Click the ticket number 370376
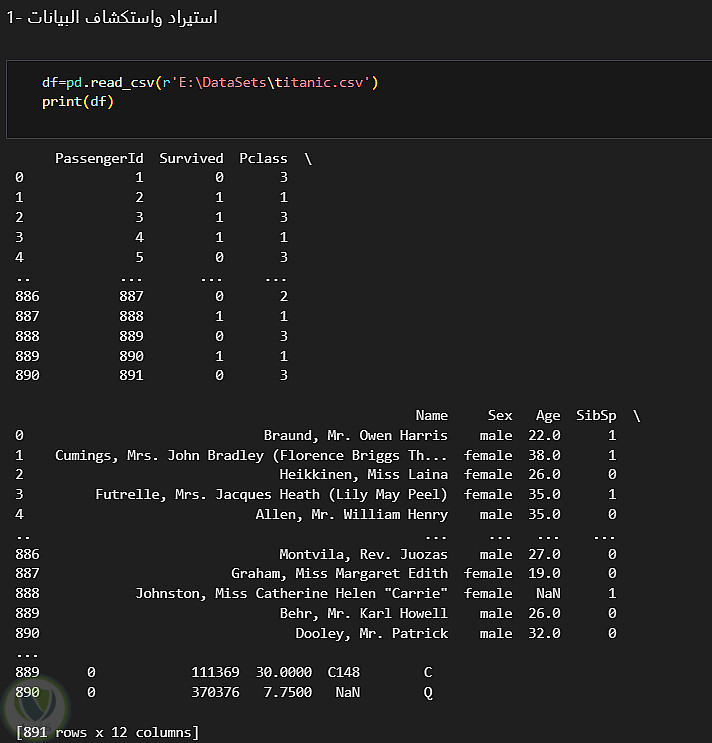 point(215,692)
